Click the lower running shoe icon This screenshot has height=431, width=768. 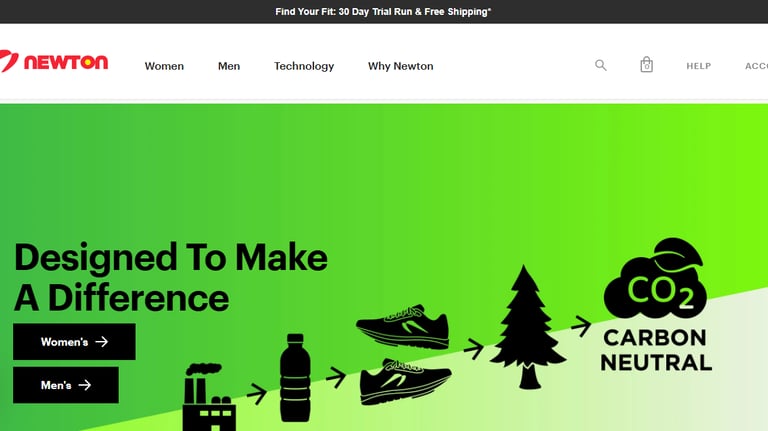click(x=406, y=382)
